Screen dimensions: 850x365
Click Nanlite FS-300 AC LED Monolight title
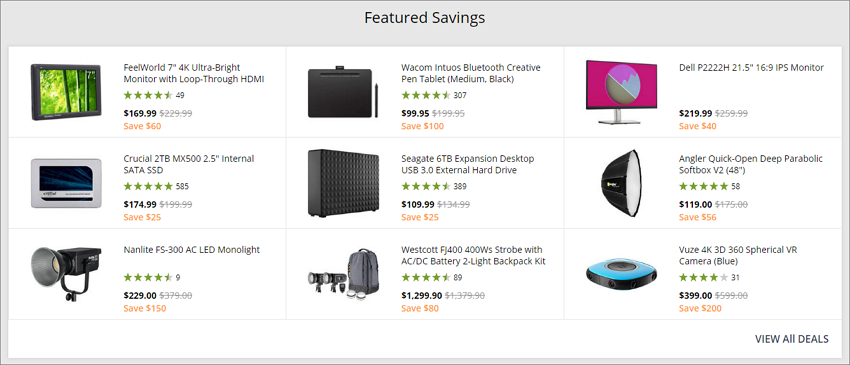tap(191, 250)
